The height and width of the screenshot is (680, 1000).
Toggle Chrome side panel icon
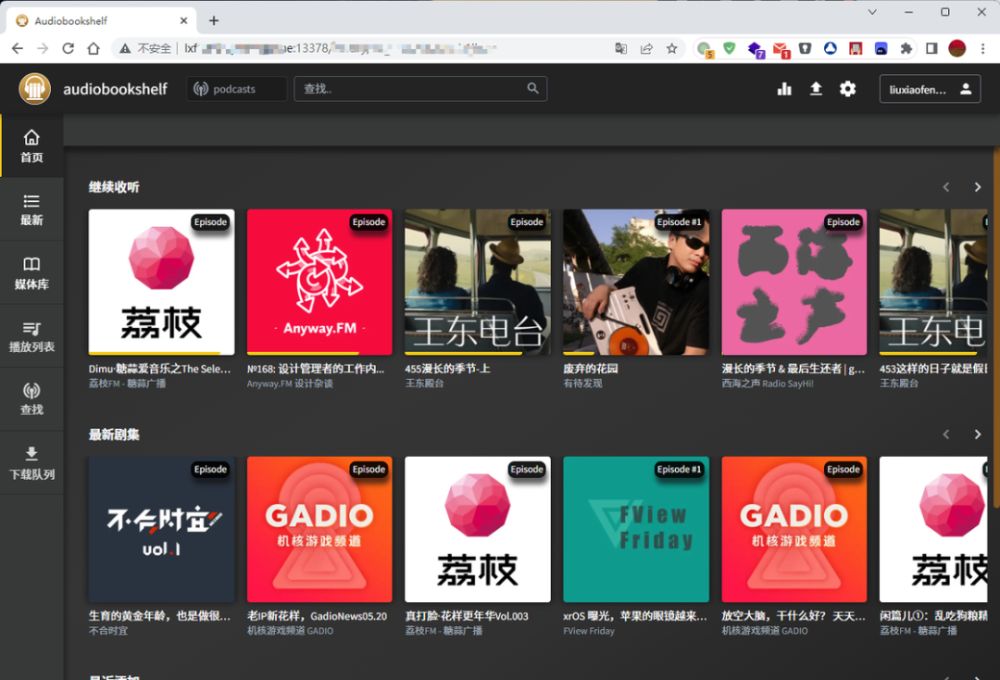tap(931, 48)
